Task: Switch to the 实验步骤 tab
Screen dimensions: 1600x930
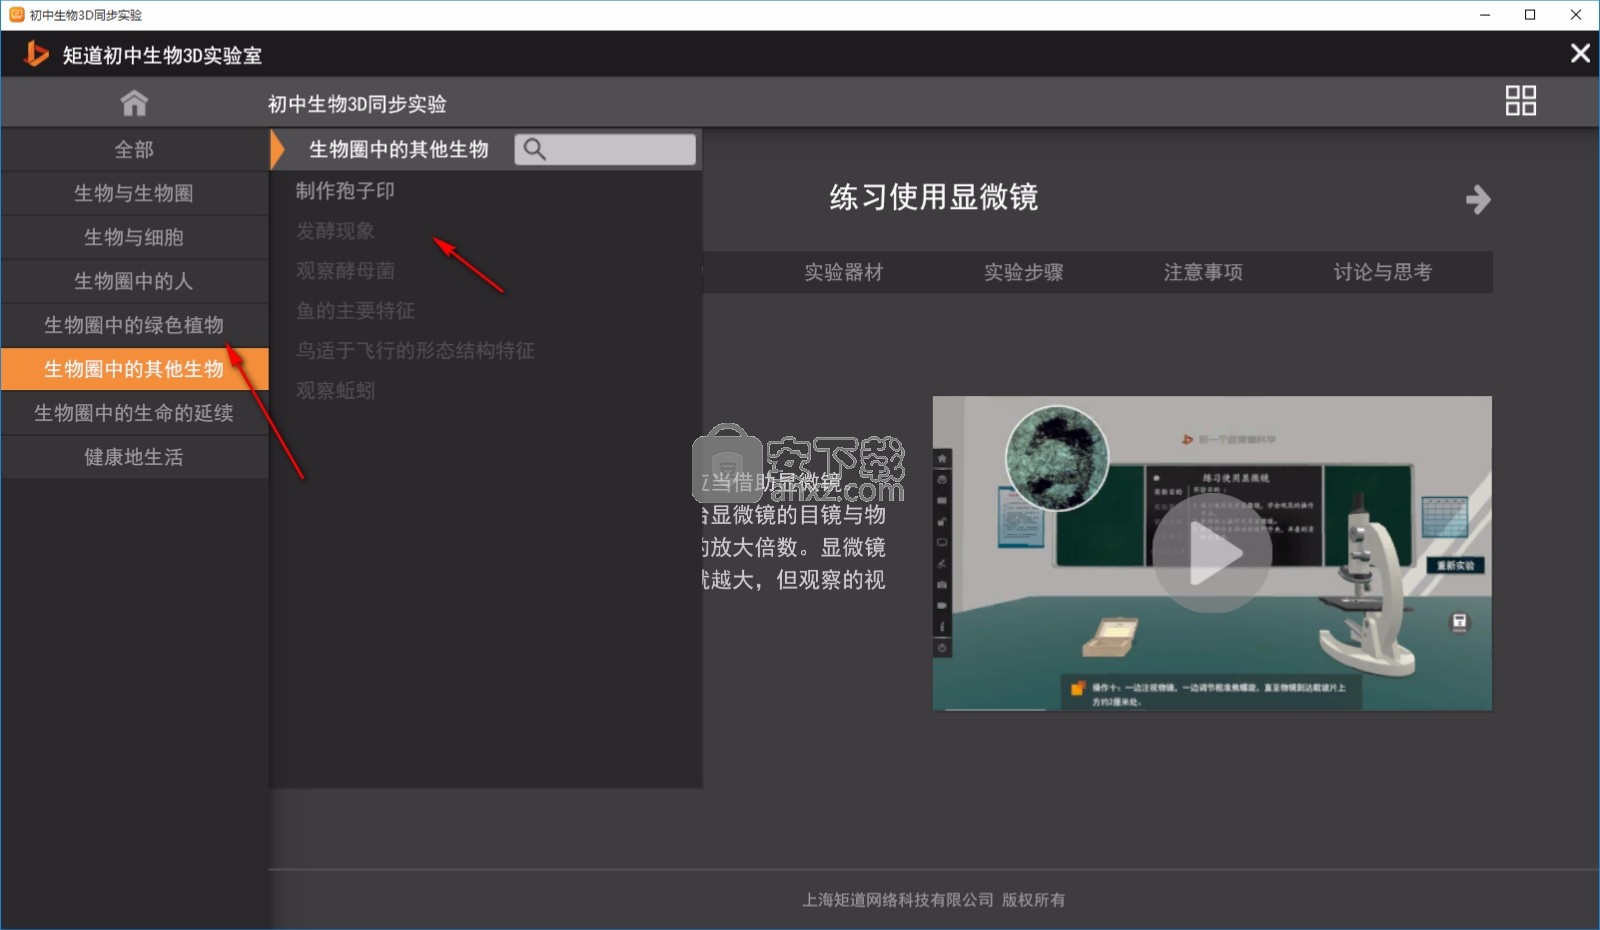Action: (x=1024, y=272)
